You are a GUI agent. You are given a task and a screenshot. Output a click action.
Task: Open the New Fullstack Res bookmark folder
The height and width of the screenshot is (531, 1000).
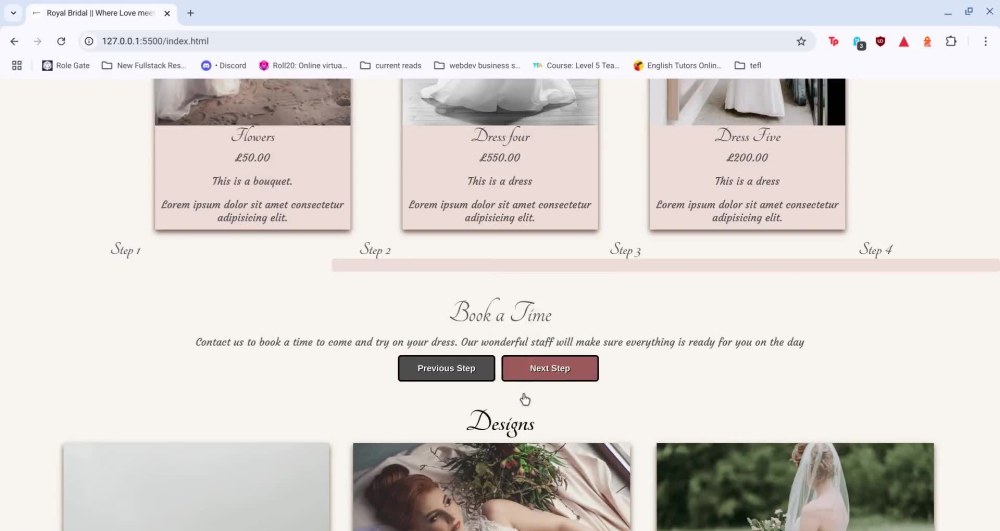pyautogui.click(x=143, y=65)
